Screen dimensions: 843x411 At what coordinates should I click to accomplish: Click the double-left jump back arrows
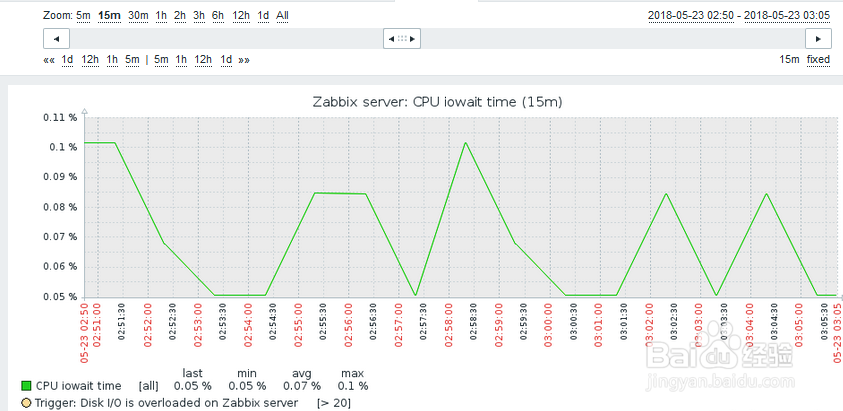pyautogui.click(x=49, y=60)
